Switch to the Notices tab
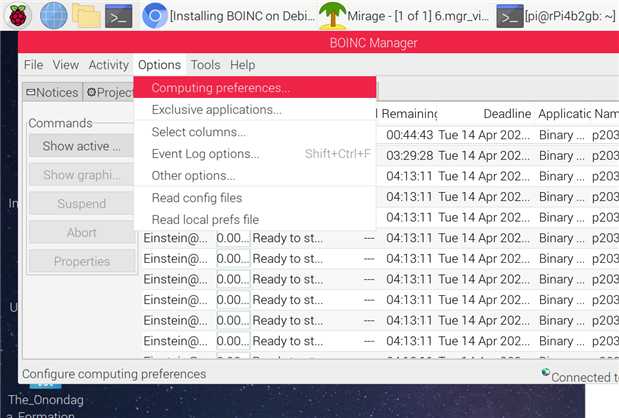 pos(52,92)
